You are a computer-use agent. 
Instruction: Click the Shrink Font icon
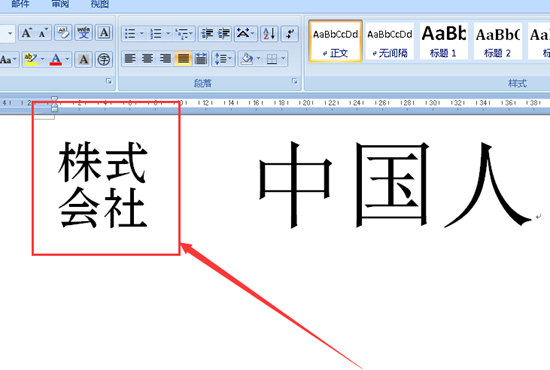43,33
